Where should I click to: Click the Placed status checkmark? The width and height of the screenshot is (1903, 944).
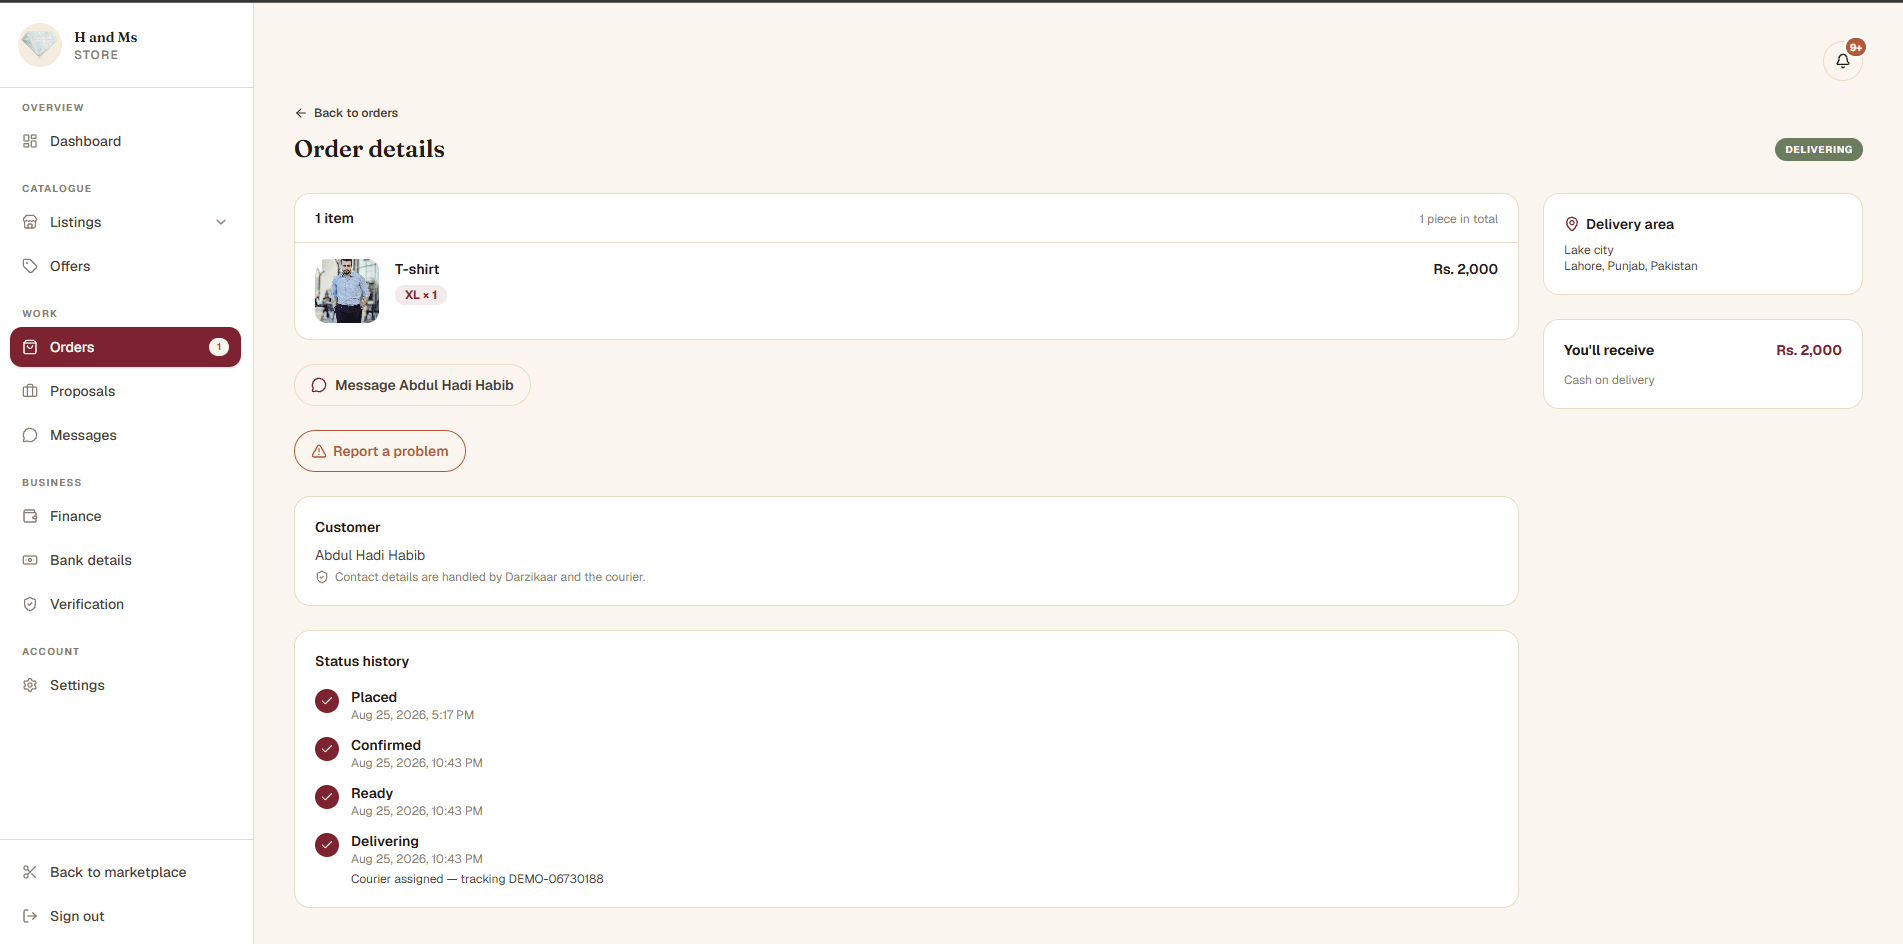327,701
